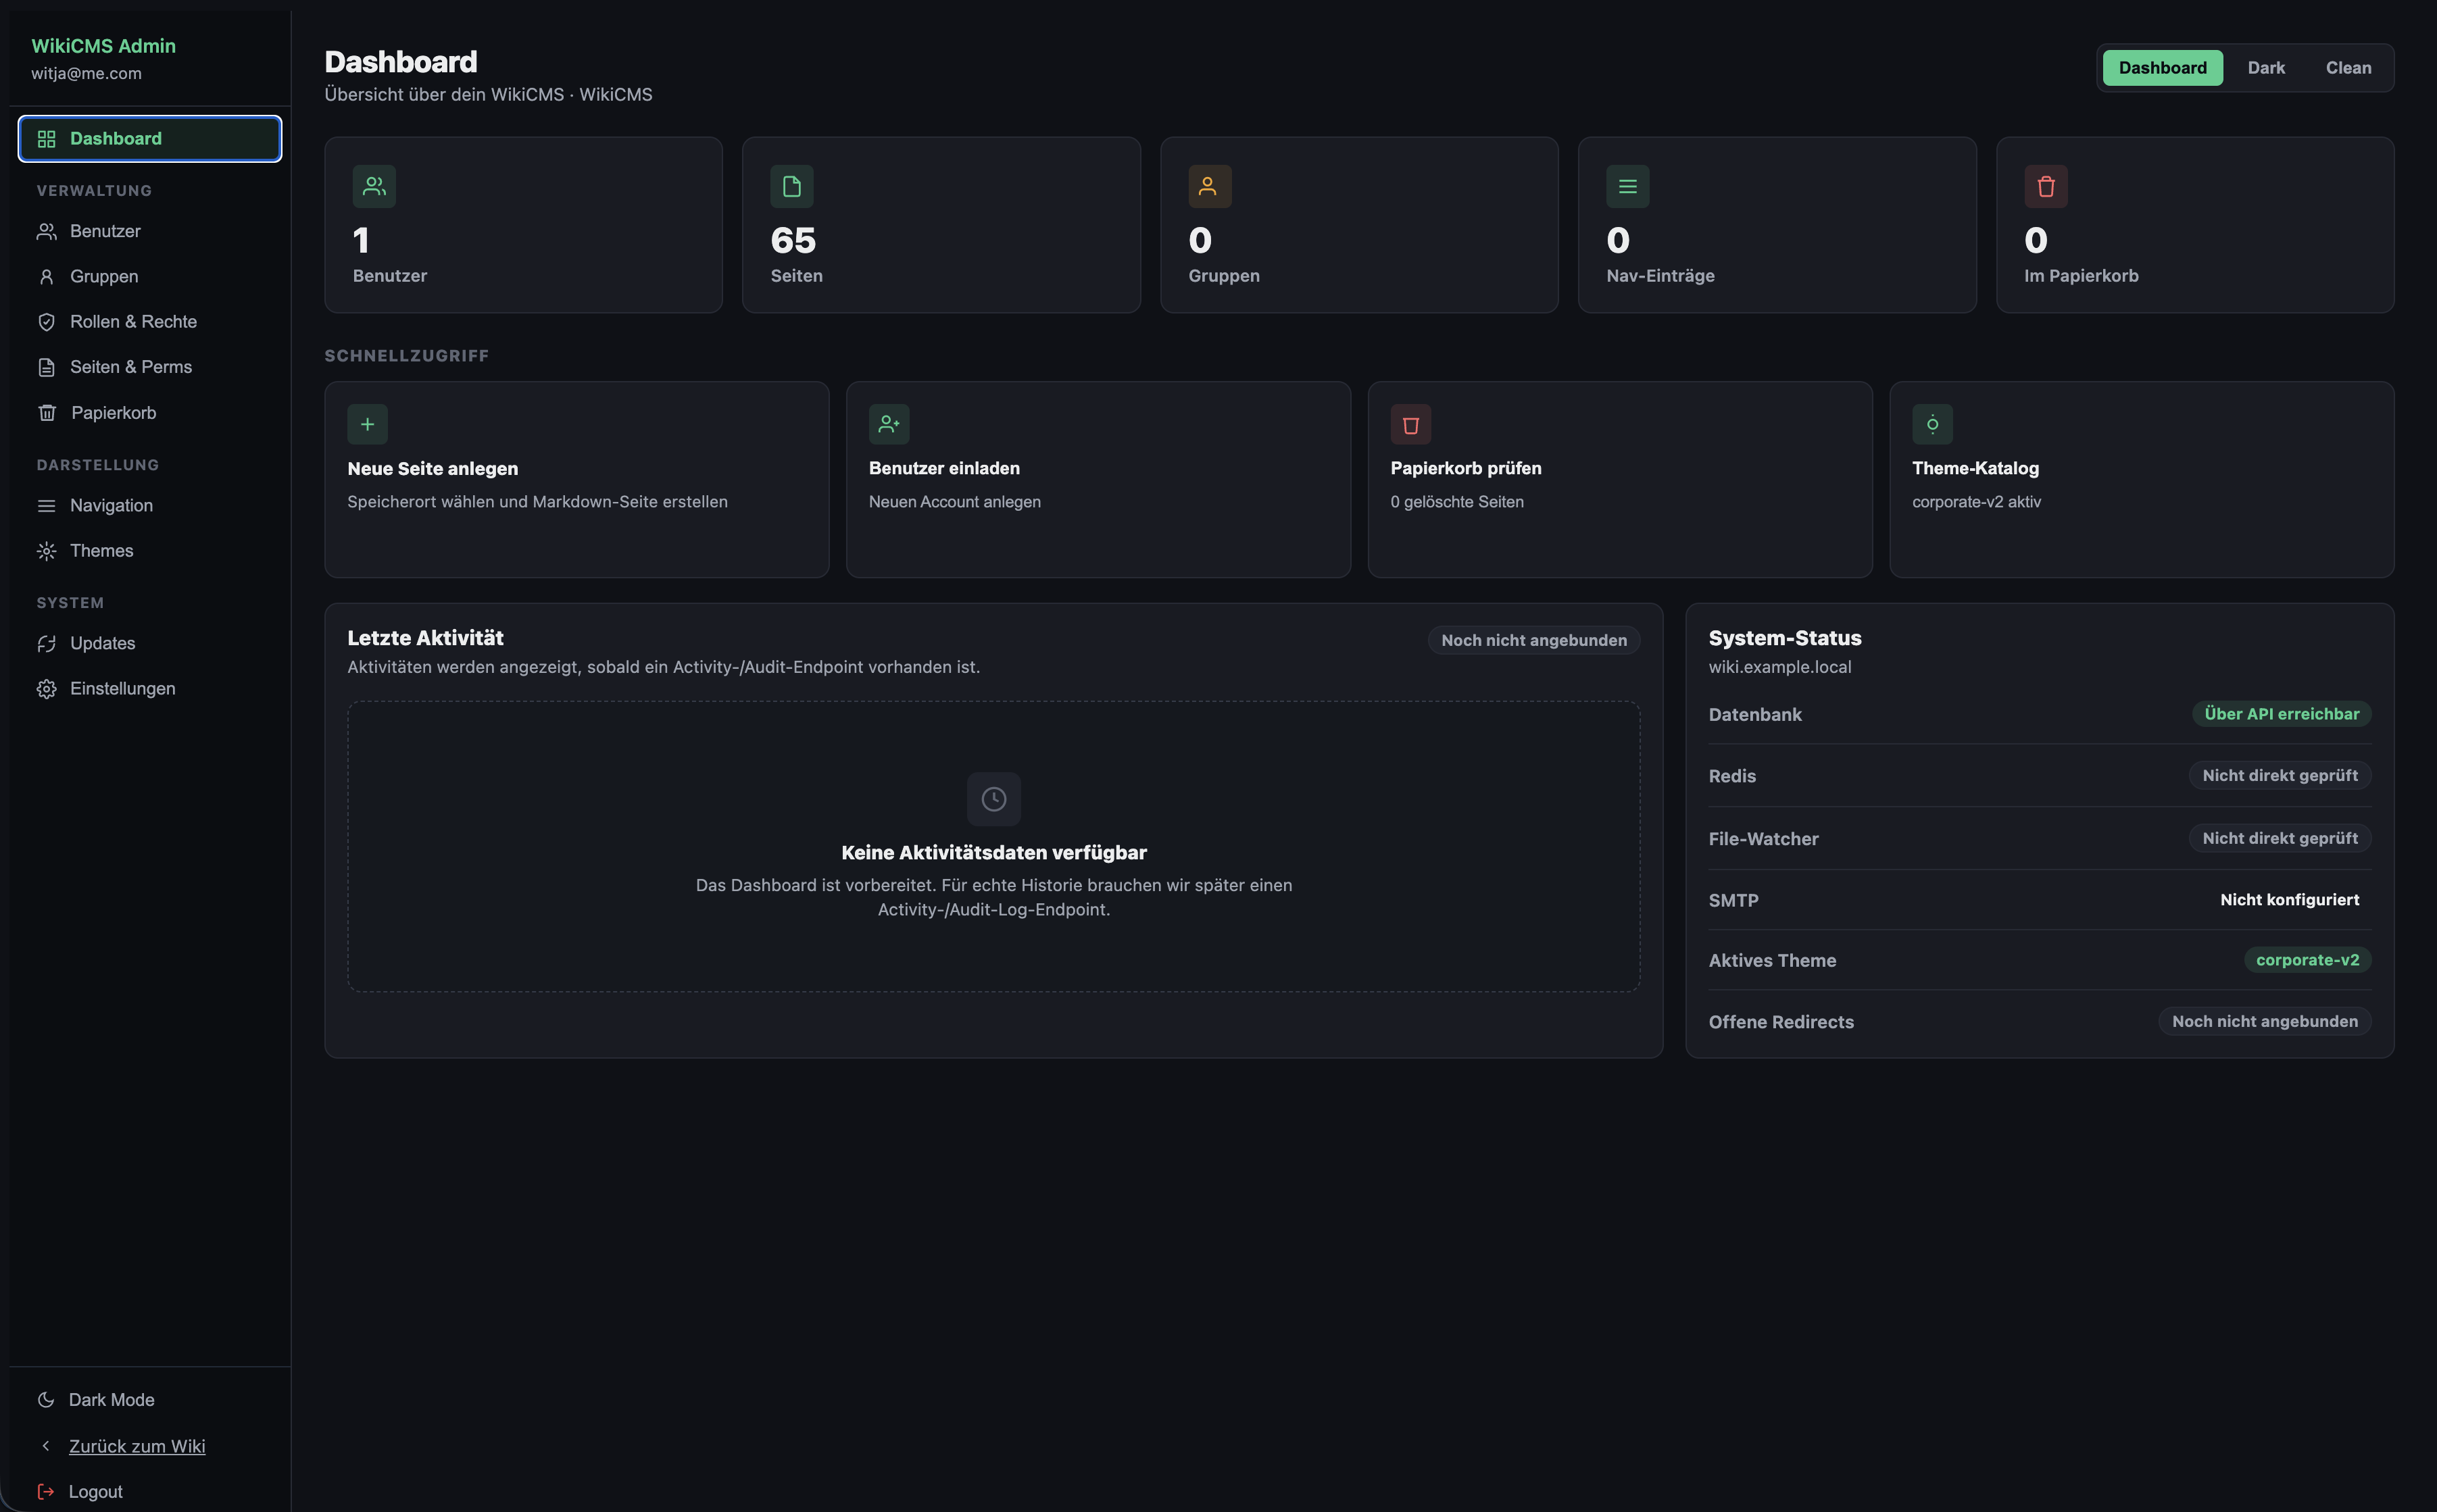Click the wiki.example.local hostname text
The height and width of the screenshot is (1512, 2437).
pyautogui.click(x=1780, y=667)
